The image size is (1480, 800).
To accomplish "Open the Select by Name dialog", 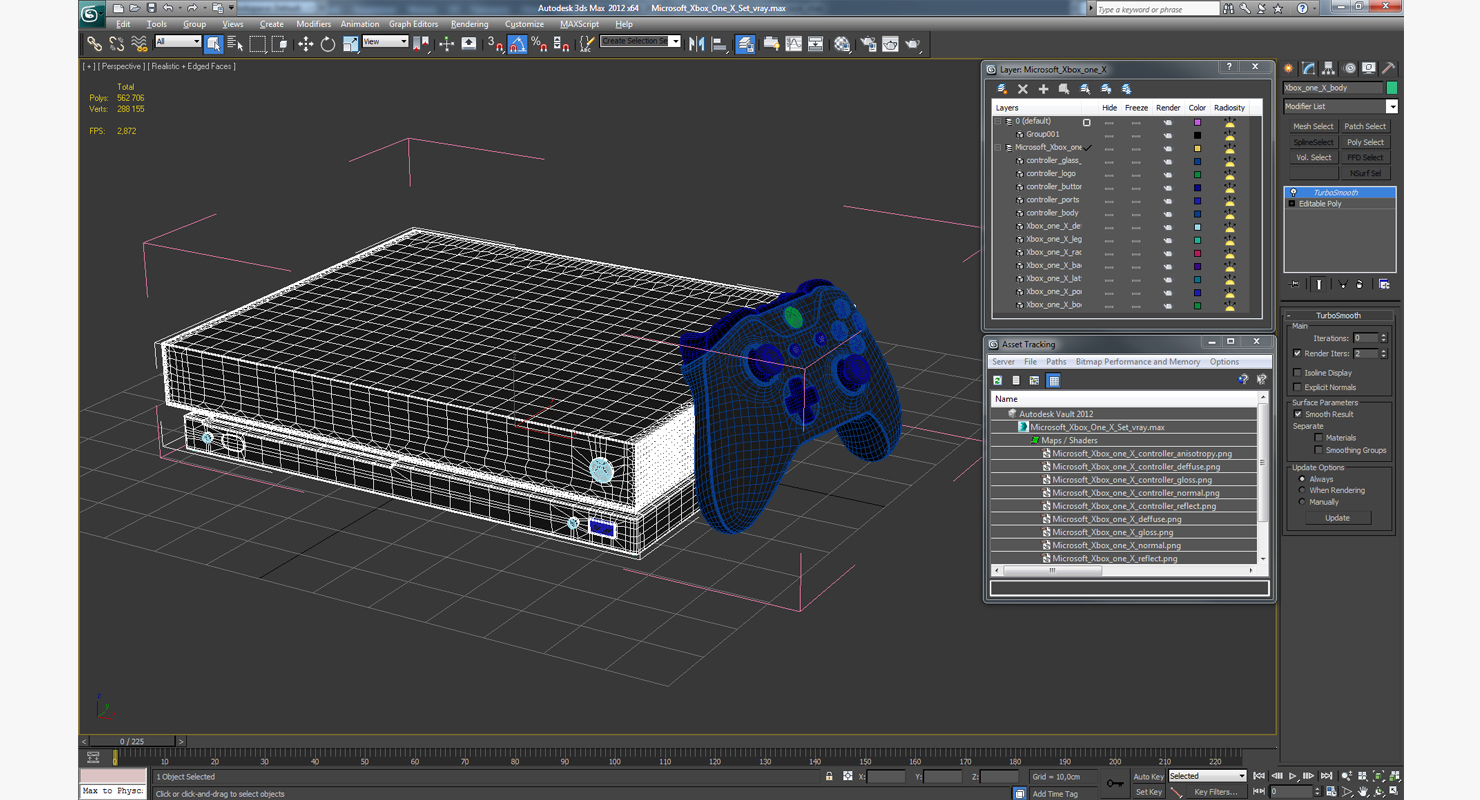I will click(x=235, y=44).
